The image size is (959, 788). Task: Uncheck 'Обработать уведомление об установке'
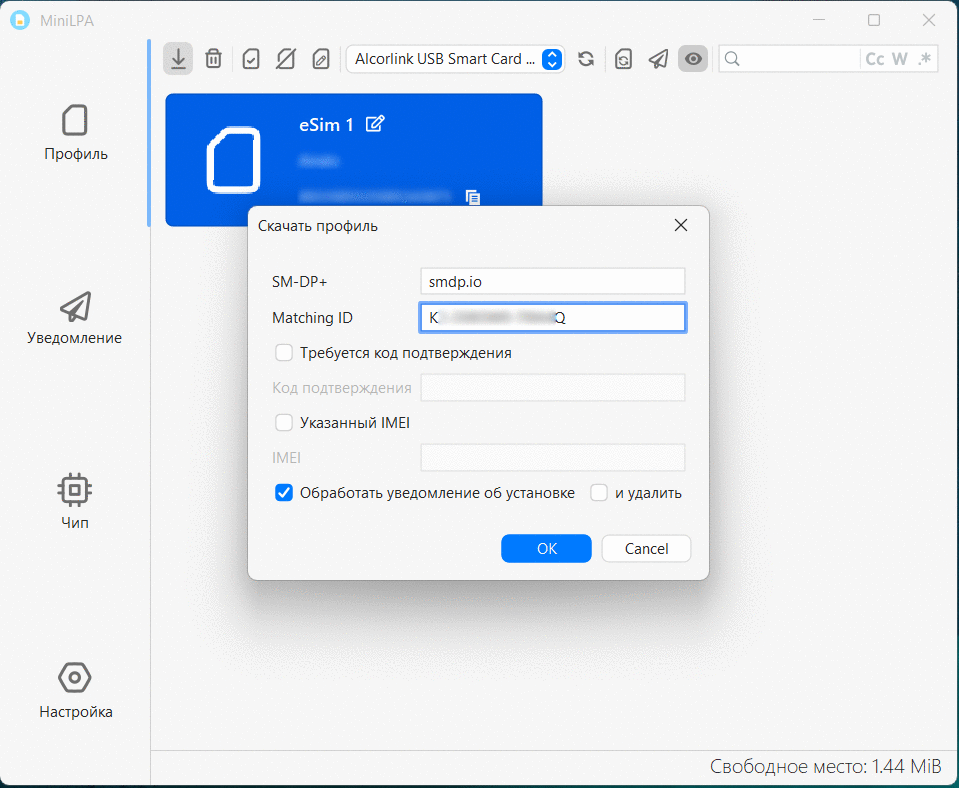284,493
